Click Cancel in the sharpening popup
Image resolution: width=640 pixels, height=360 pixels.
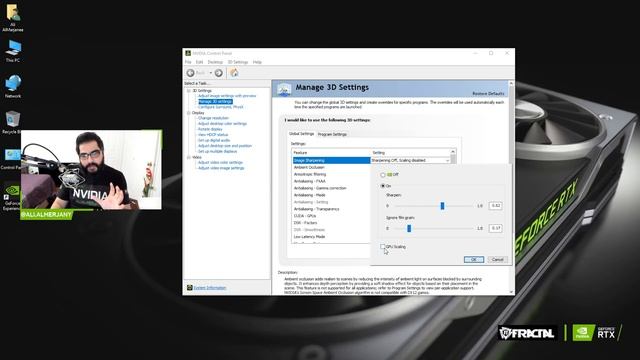coord(498,260)
